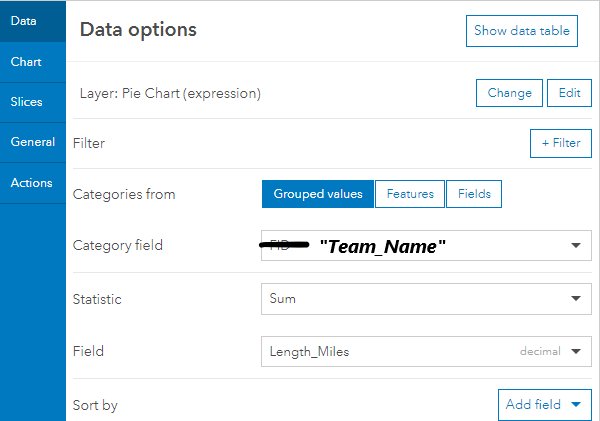Click the Layer: Pie Chart (expression) label

click(170, 94)
